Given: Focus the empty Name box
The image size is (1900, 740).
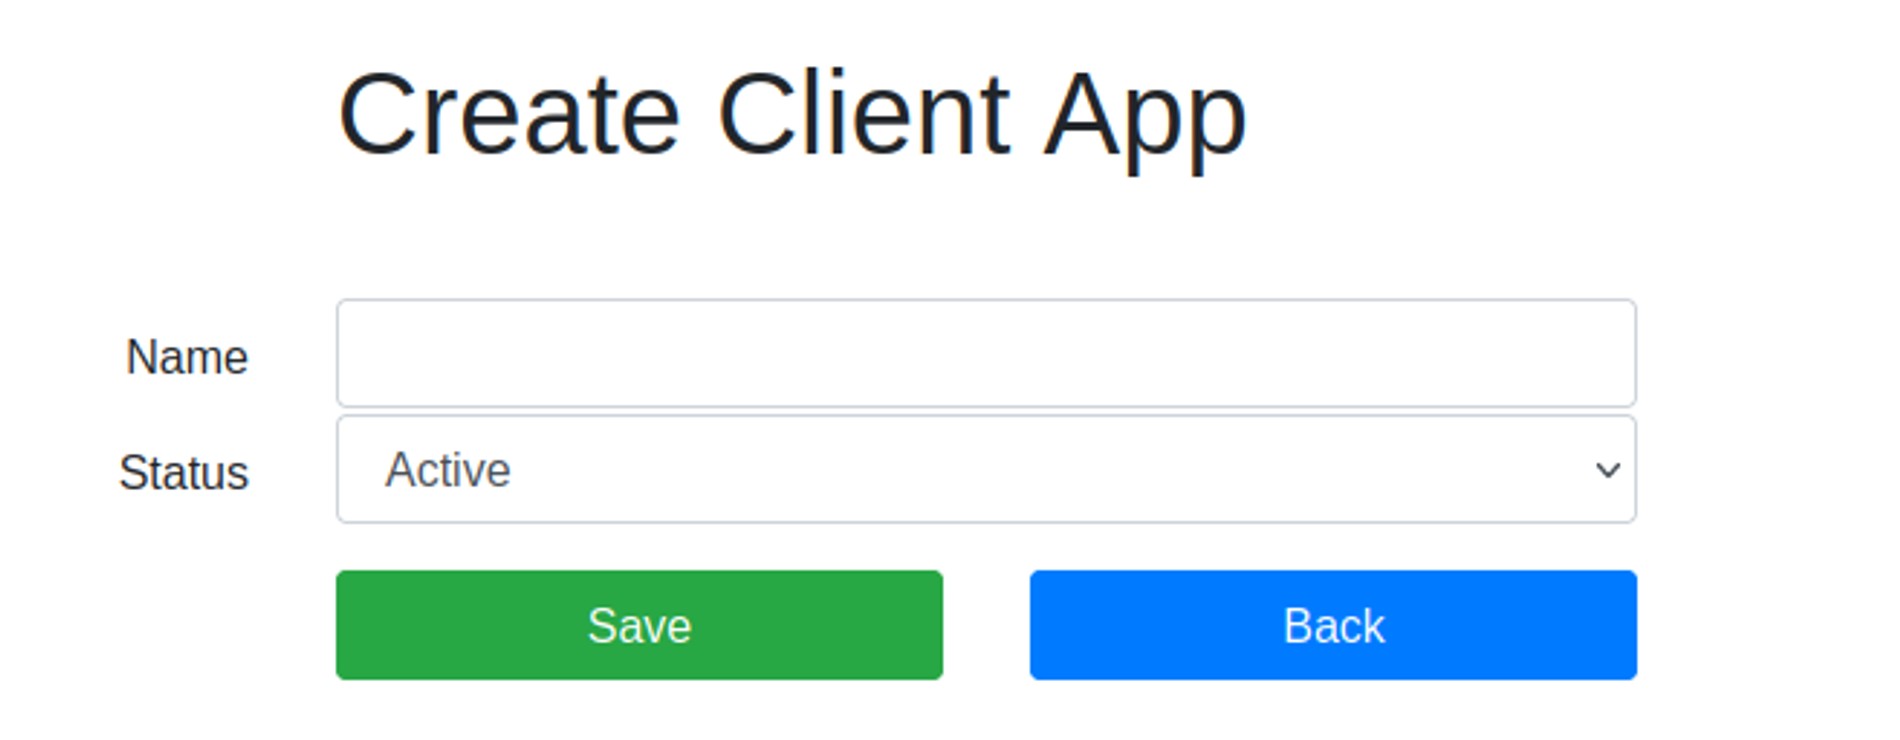Looking at the screenshot, I should (986, 353).
